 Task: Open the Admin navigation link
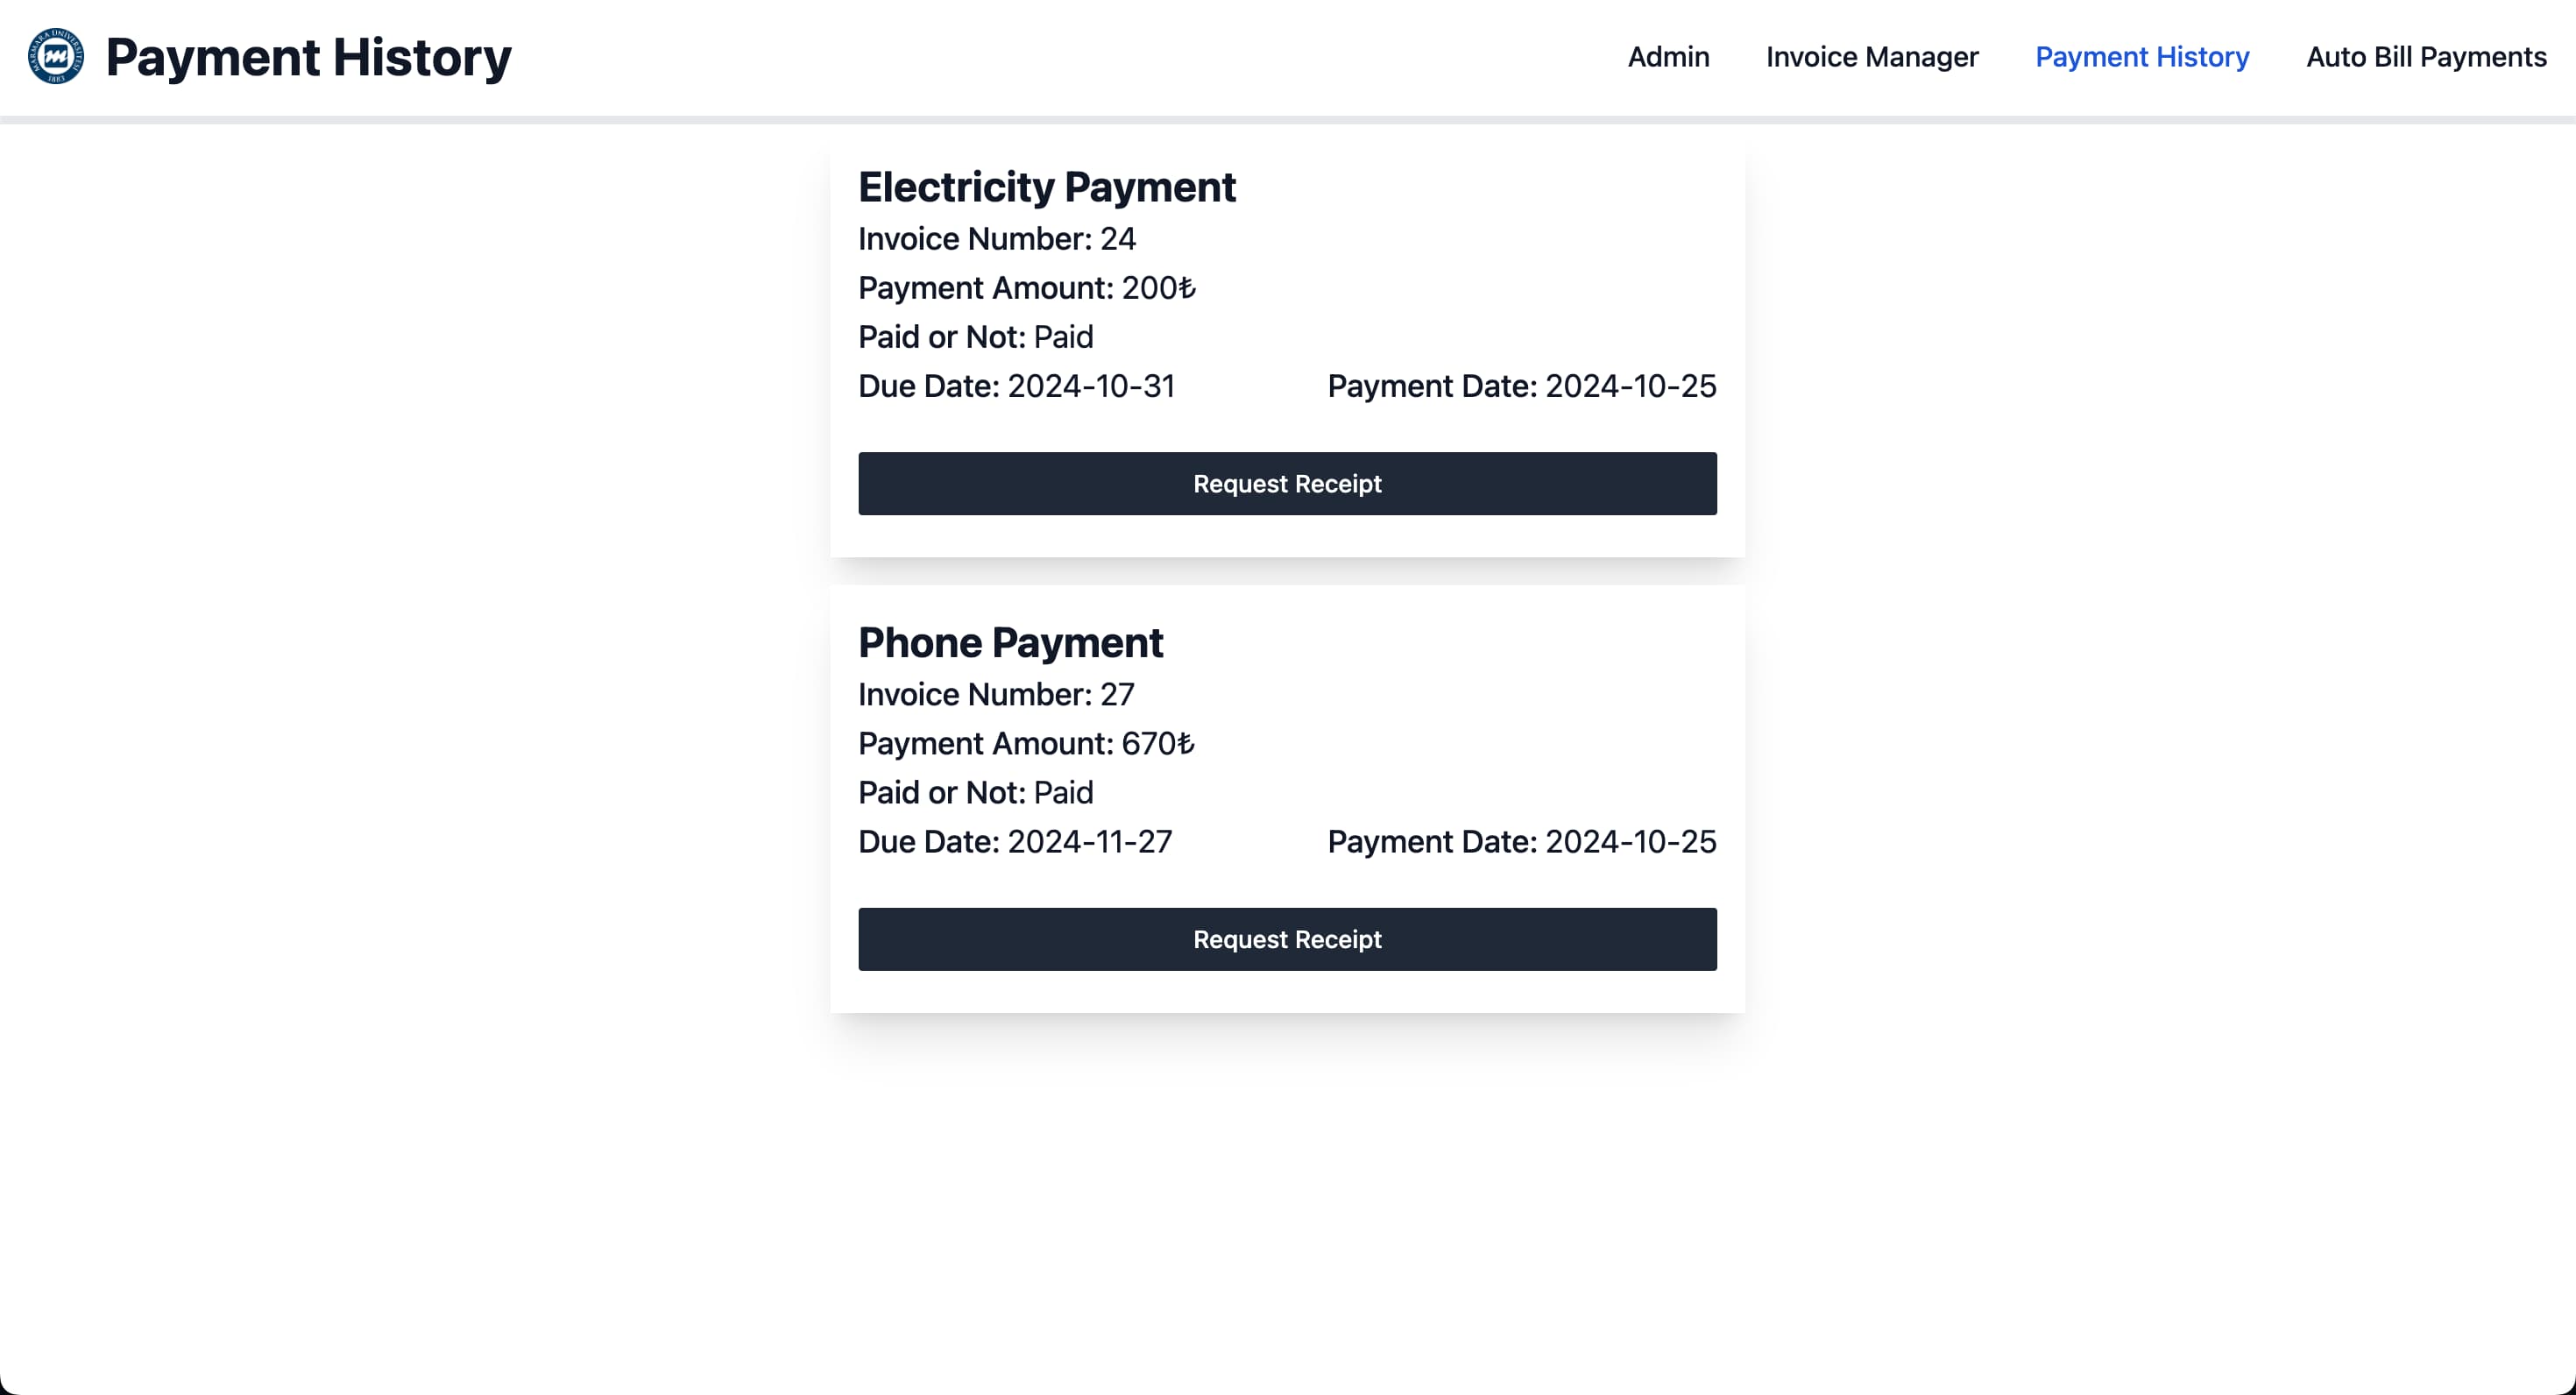tap(1668, 57)
